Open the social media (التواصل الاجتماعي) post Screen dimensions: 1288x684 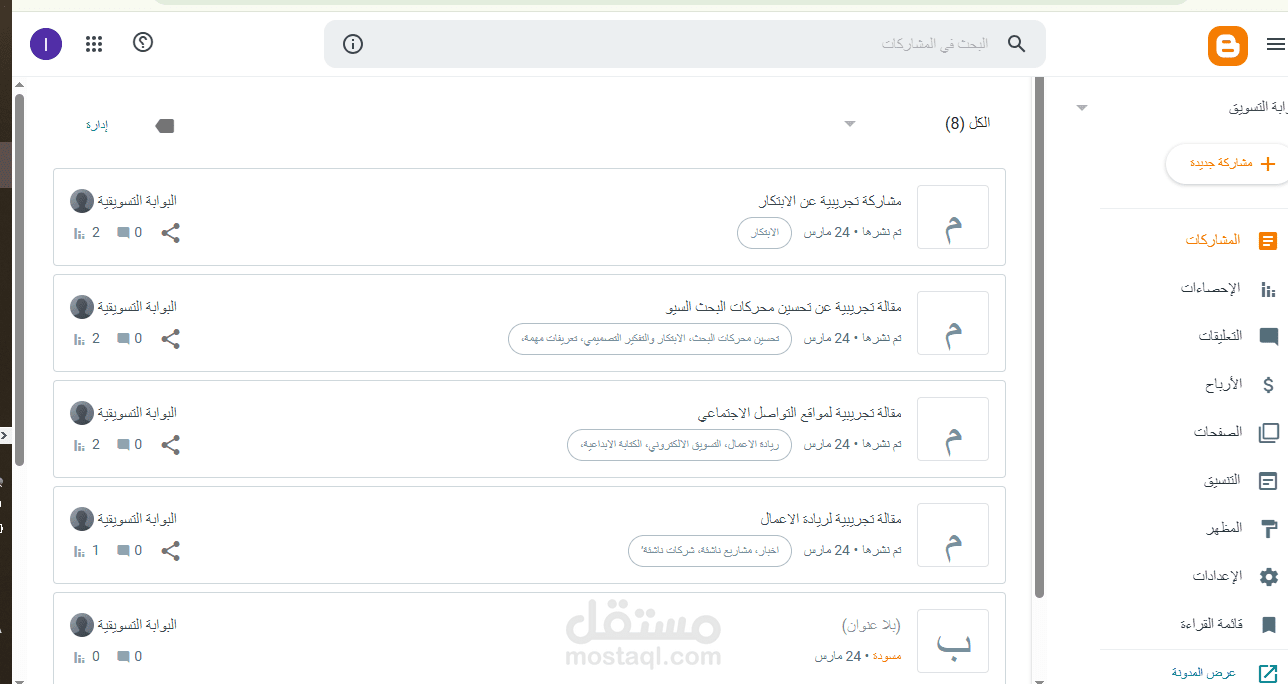pyautogui.click(x=800, y=413)
